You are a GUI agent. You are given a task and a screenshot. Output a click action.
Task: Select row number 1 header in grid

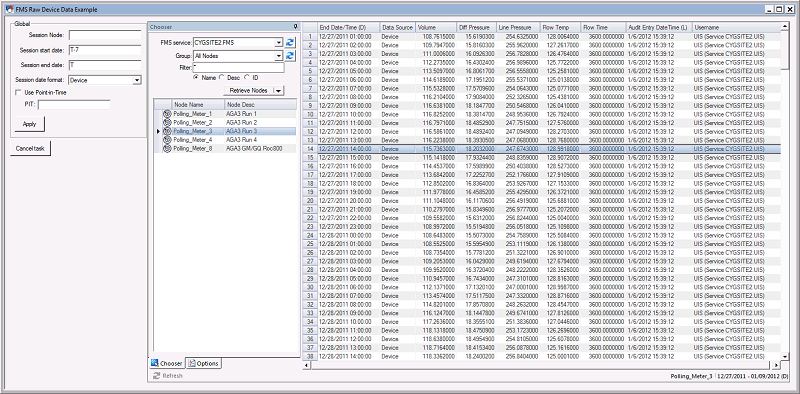[x=310, y=36]
